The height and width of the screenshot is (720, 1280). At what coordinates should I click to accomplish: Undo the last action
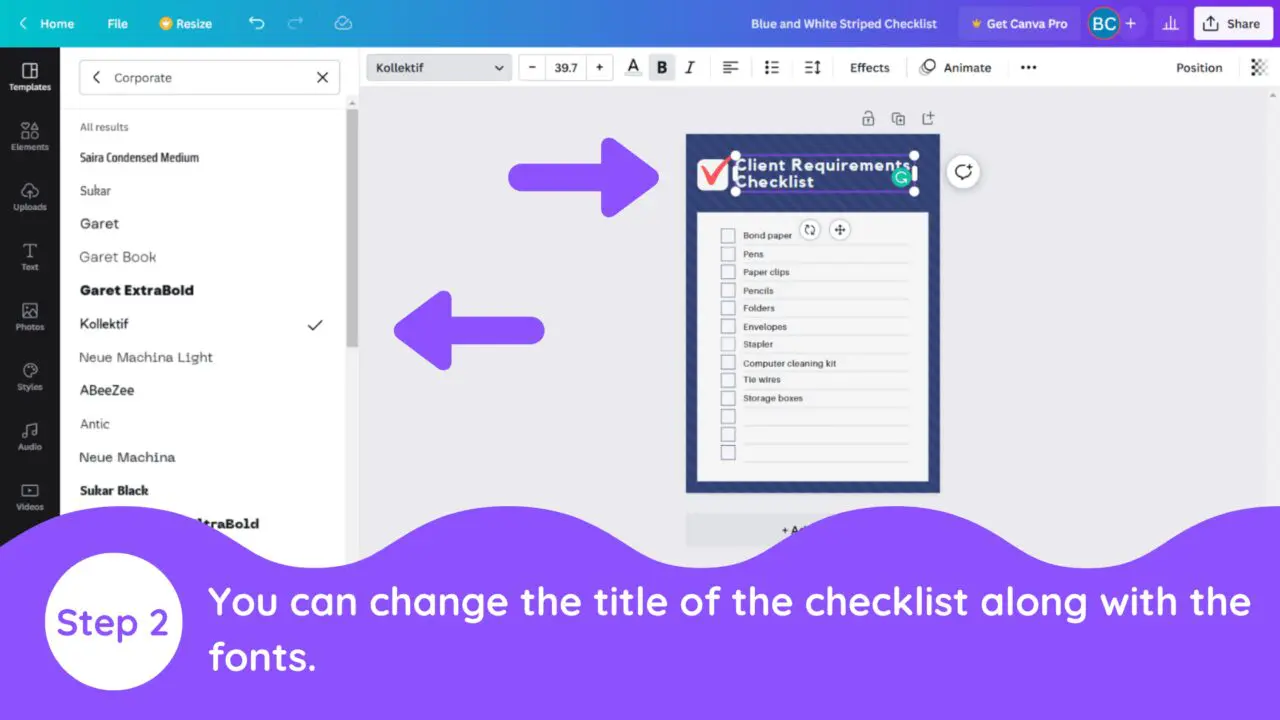256,23
